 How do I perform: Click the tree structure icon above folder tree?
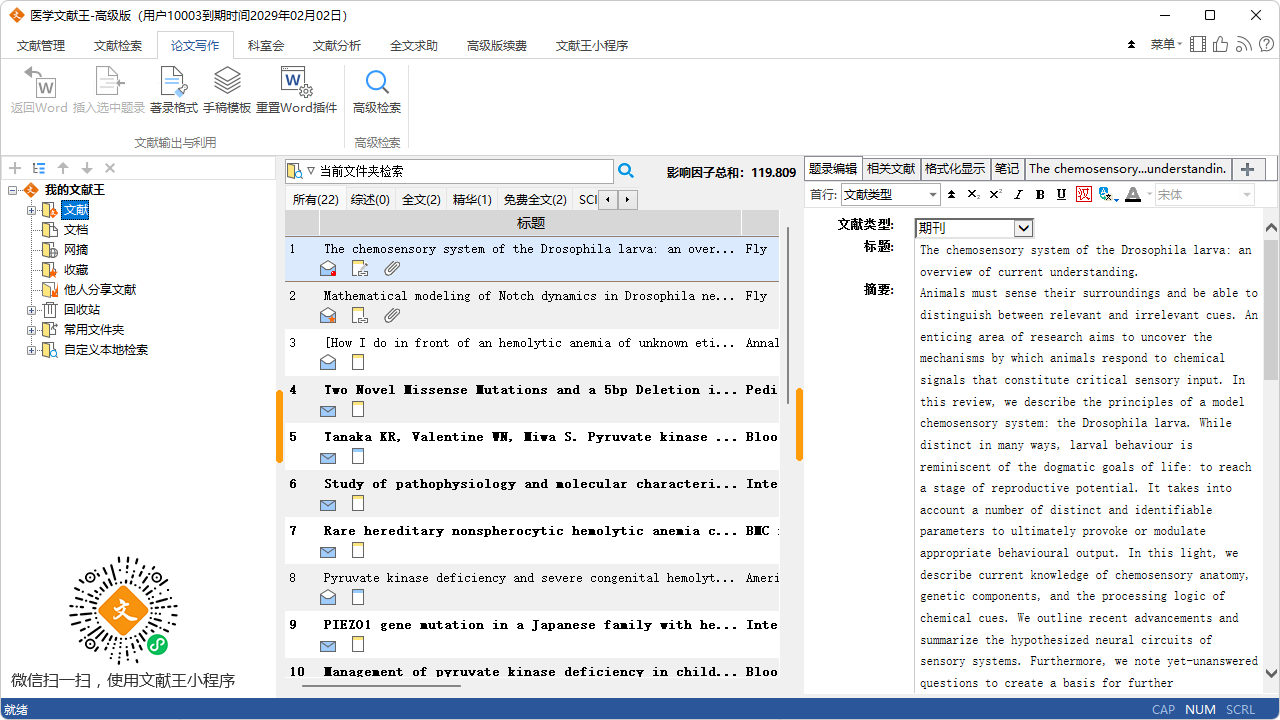(39, 169)
